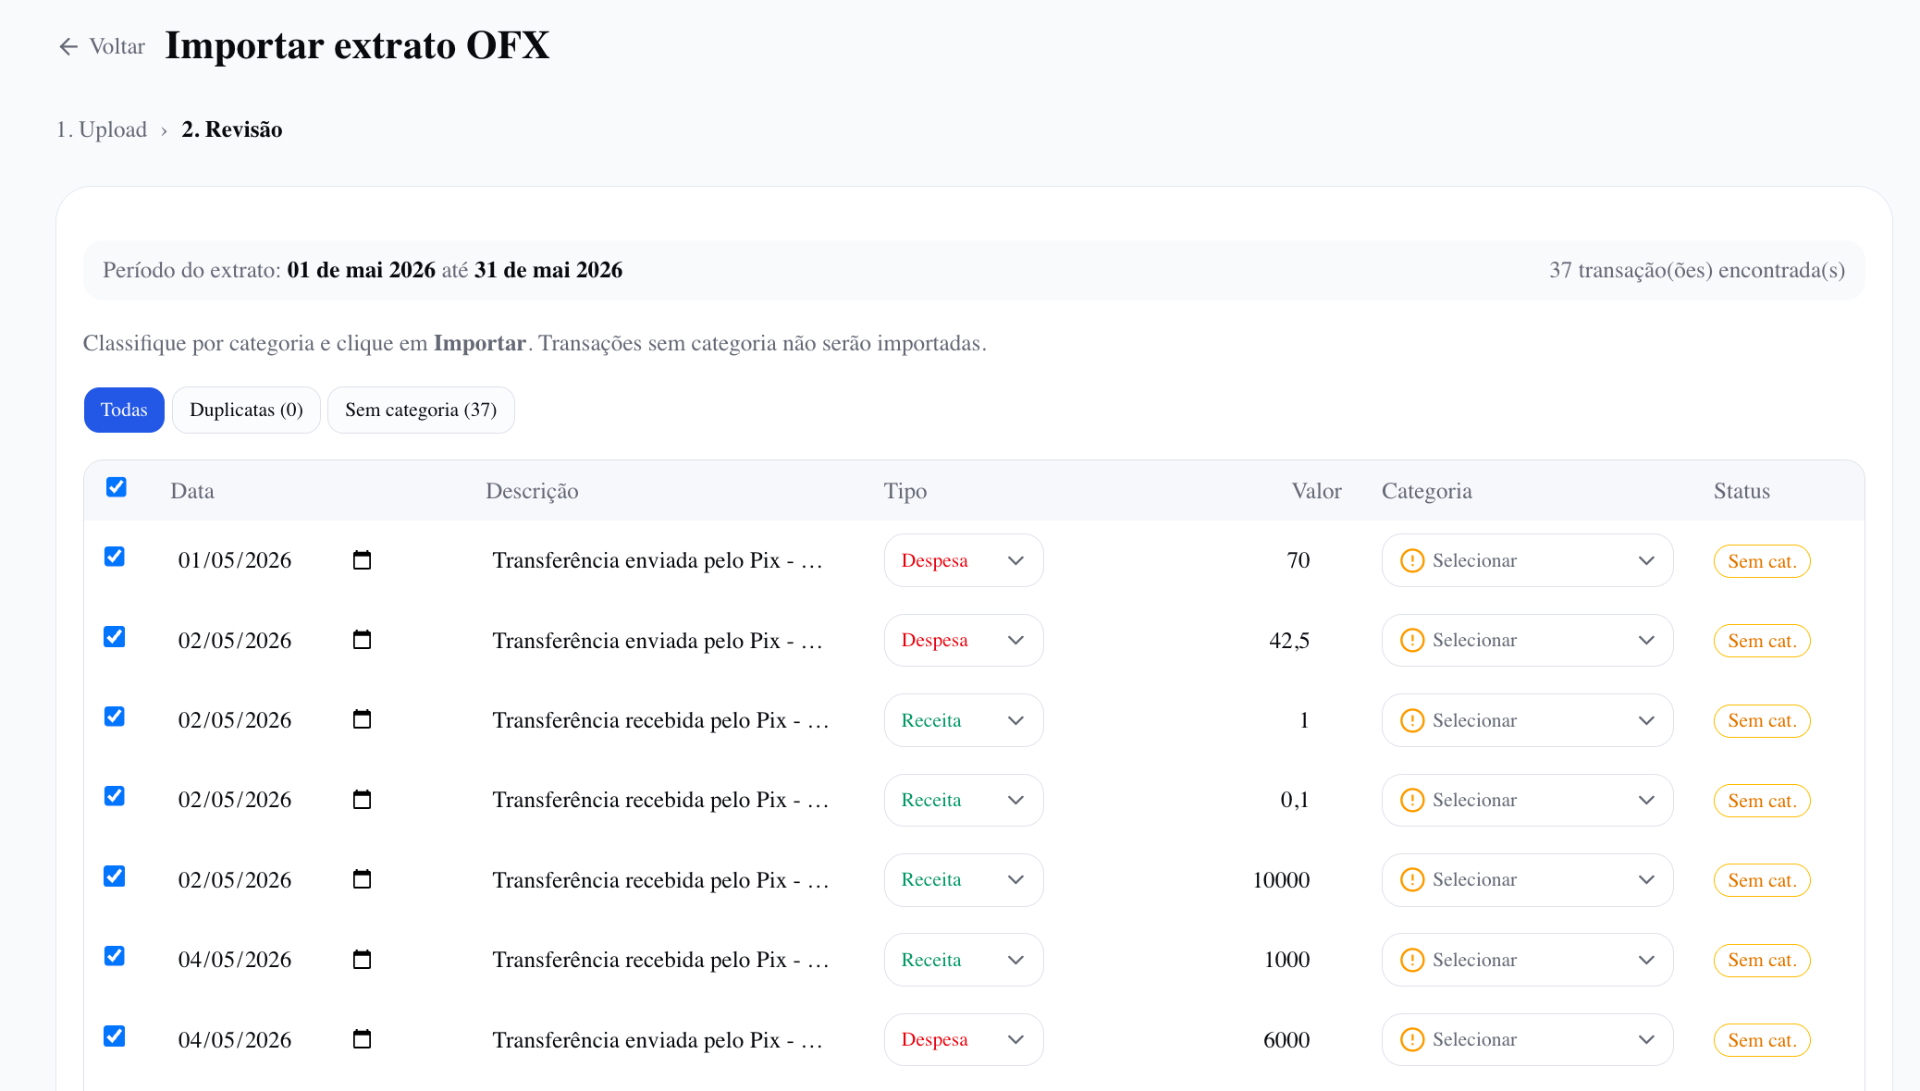This screenshot has height=1091, width=1920.
Task: Uncheck the row with value 0,1
Action: click(115, 796)
